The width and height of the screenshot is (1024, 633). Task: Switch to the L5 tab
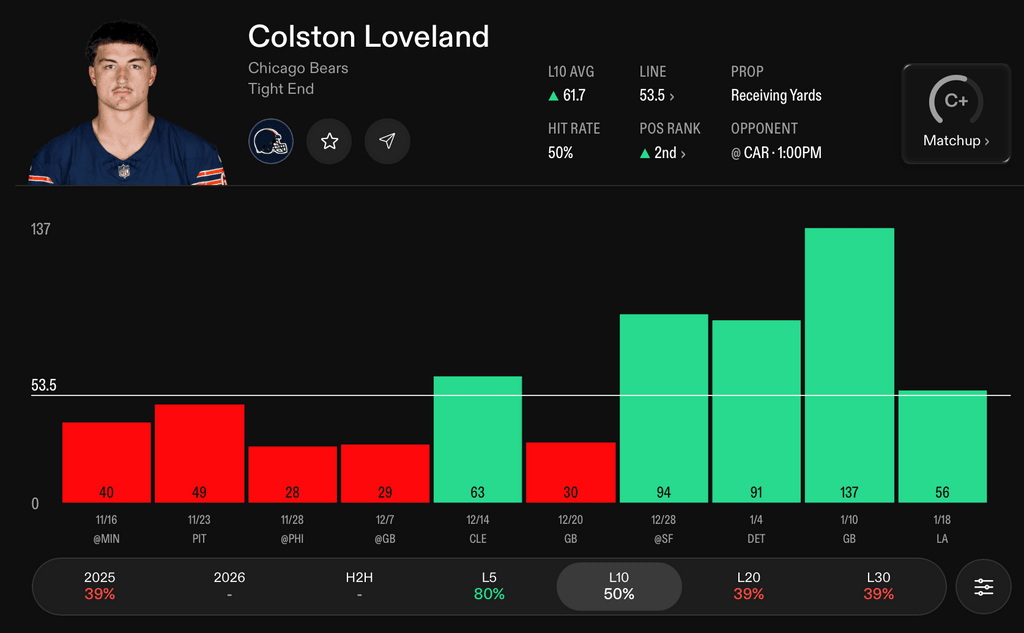click(x=489, y=586)
